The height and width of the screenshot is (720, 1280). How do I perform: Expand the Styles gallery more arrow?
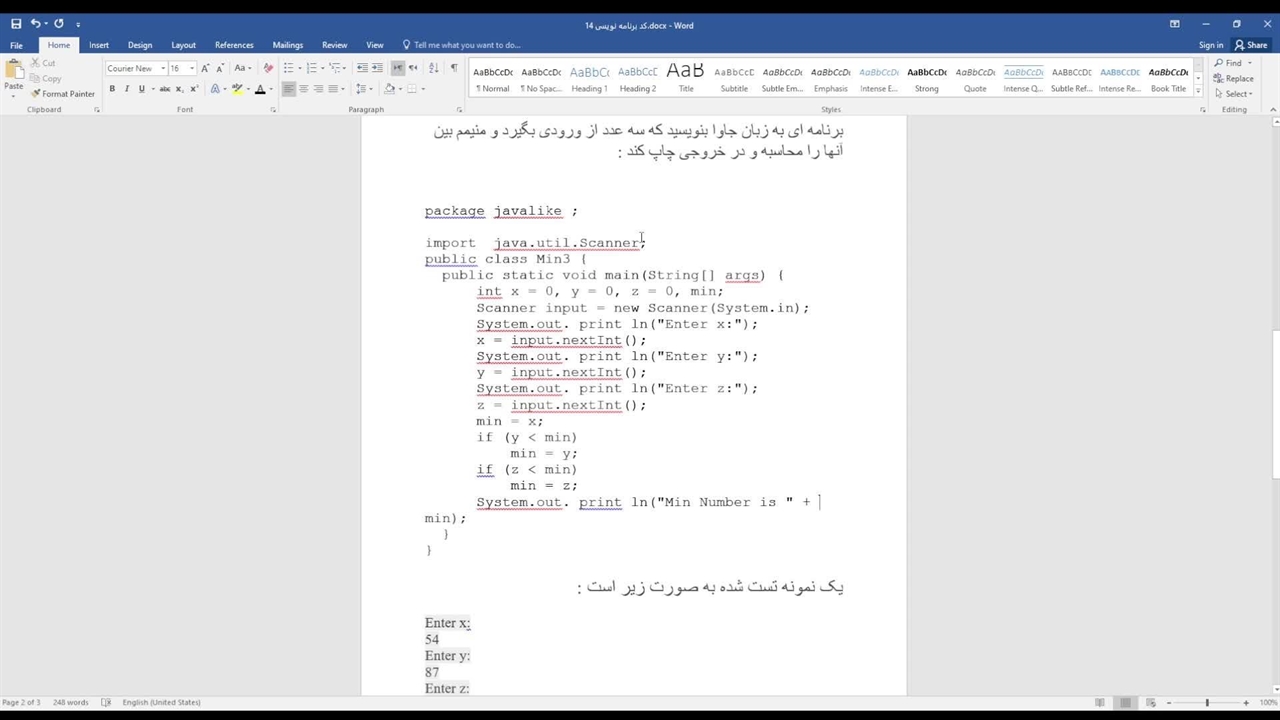click(x=1199, y=92)
